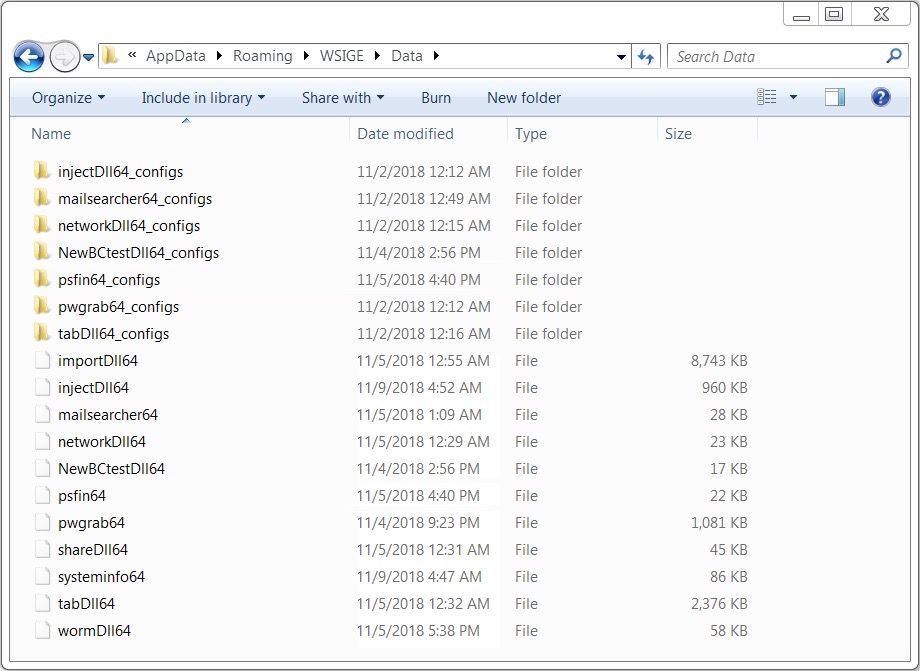Minimize the Explorer window

tap(801, 14)
